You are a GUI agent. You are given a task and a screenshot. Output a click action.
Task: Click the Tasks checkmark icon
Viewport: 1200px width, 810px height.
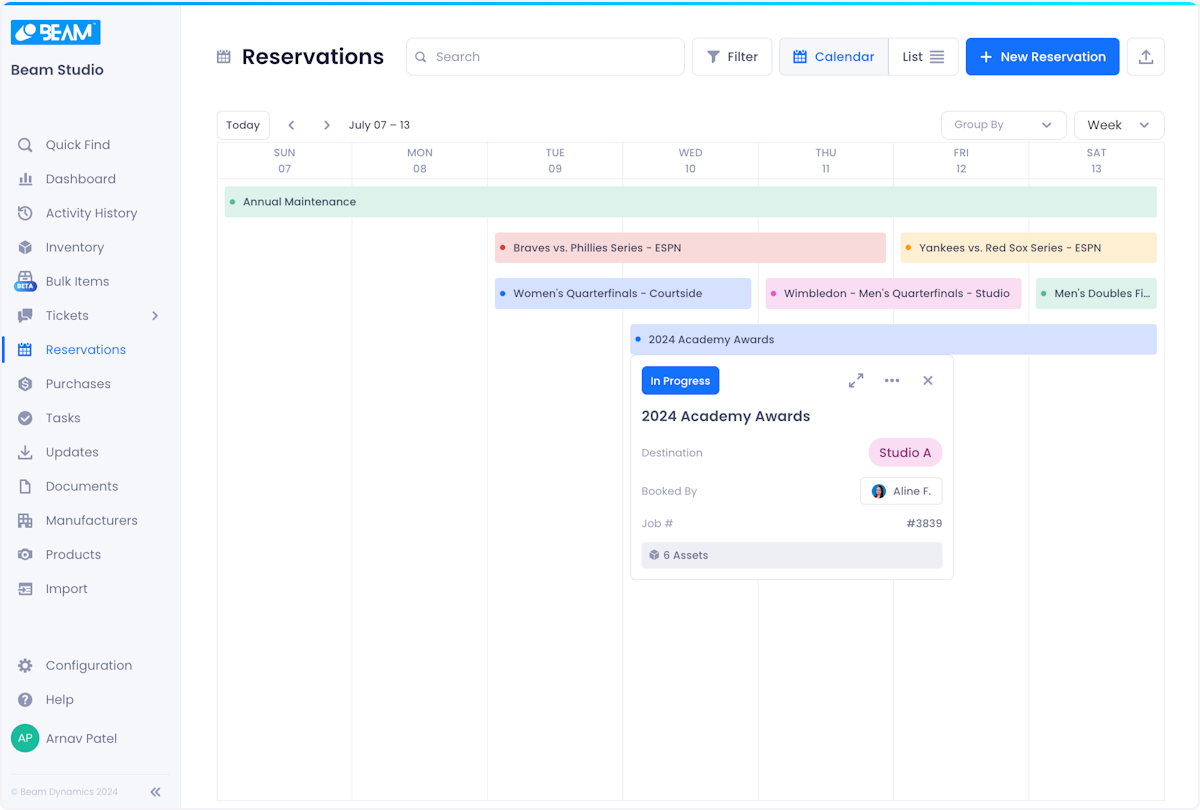[x=25, y=418]
